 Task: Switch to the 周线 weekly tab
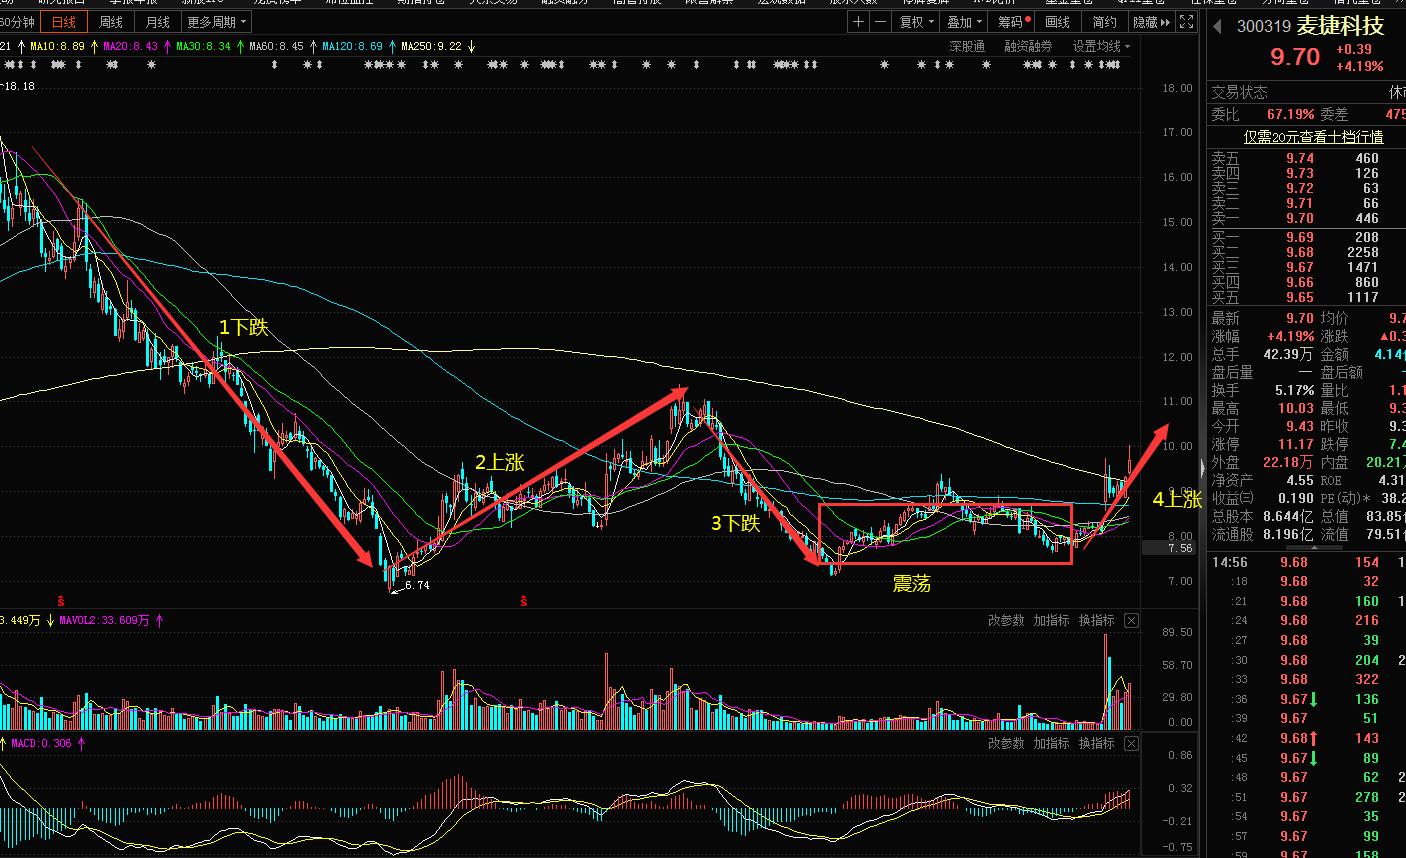(111, 22)
